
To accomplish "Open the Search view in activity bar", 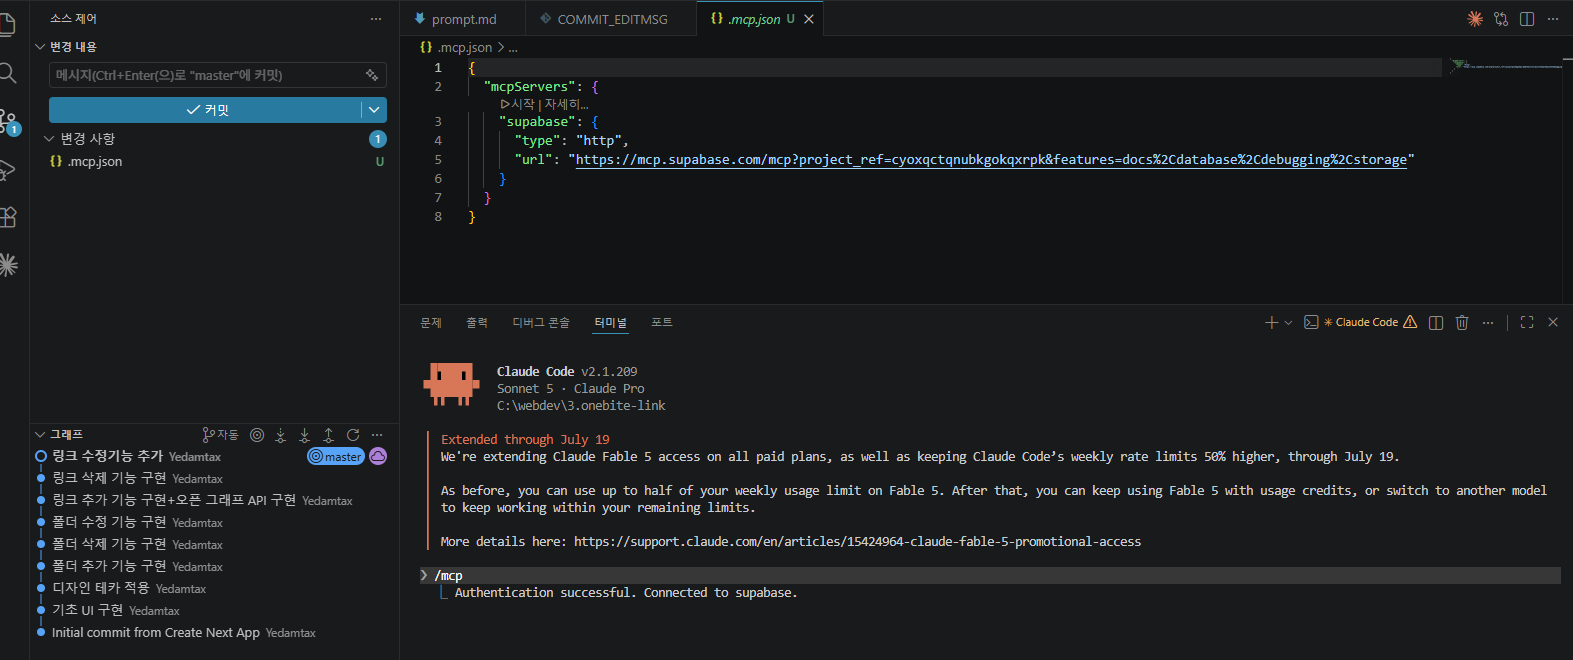I will click(7, 73).
